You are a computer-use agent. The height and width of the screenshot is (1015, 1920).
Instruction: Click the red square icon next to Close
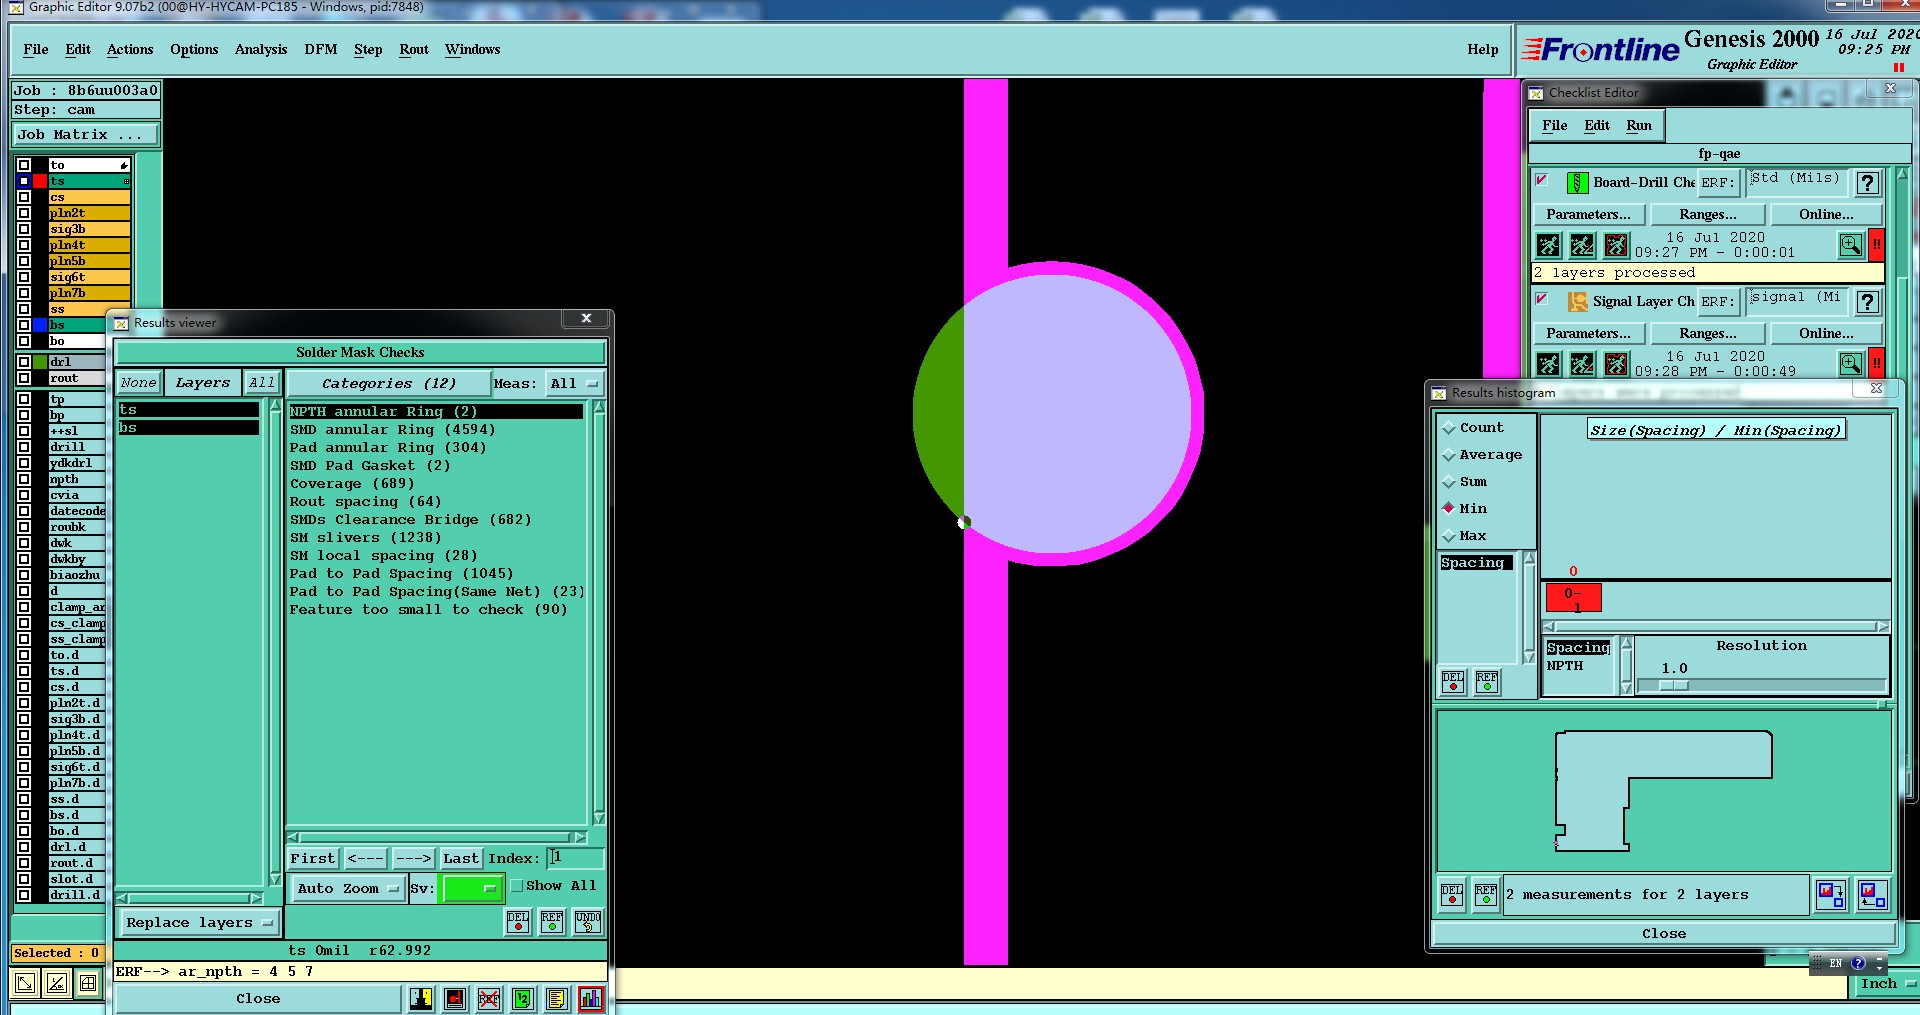click(455, 998)
